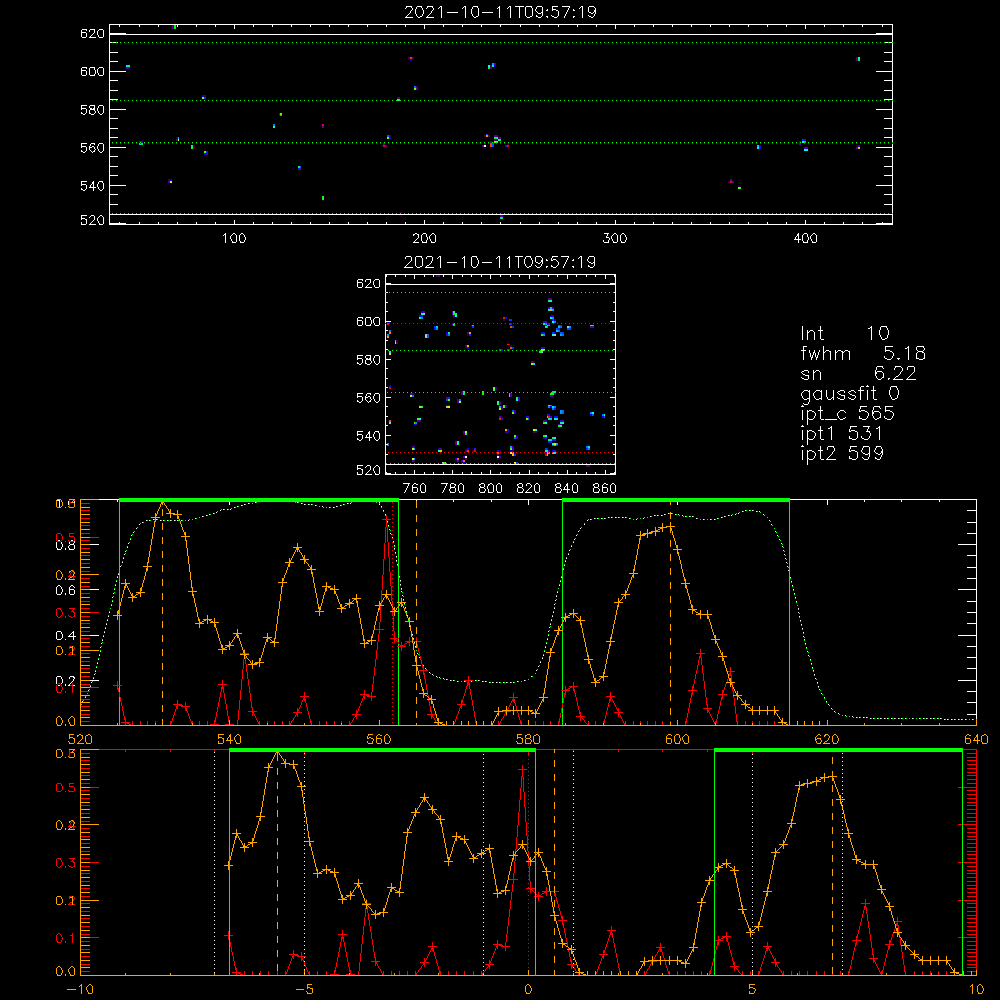This screenshot has width=1000, height=1000.
Task: Click the 'ipt1 531' readout line
Action: [x=842, y=434]
